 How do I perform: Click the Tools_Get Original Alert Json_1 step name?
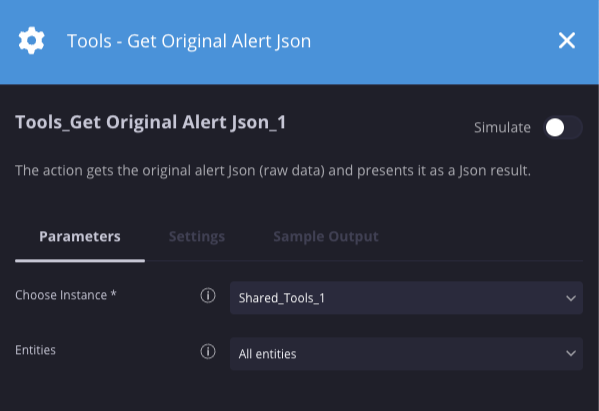tap(151, 122)
